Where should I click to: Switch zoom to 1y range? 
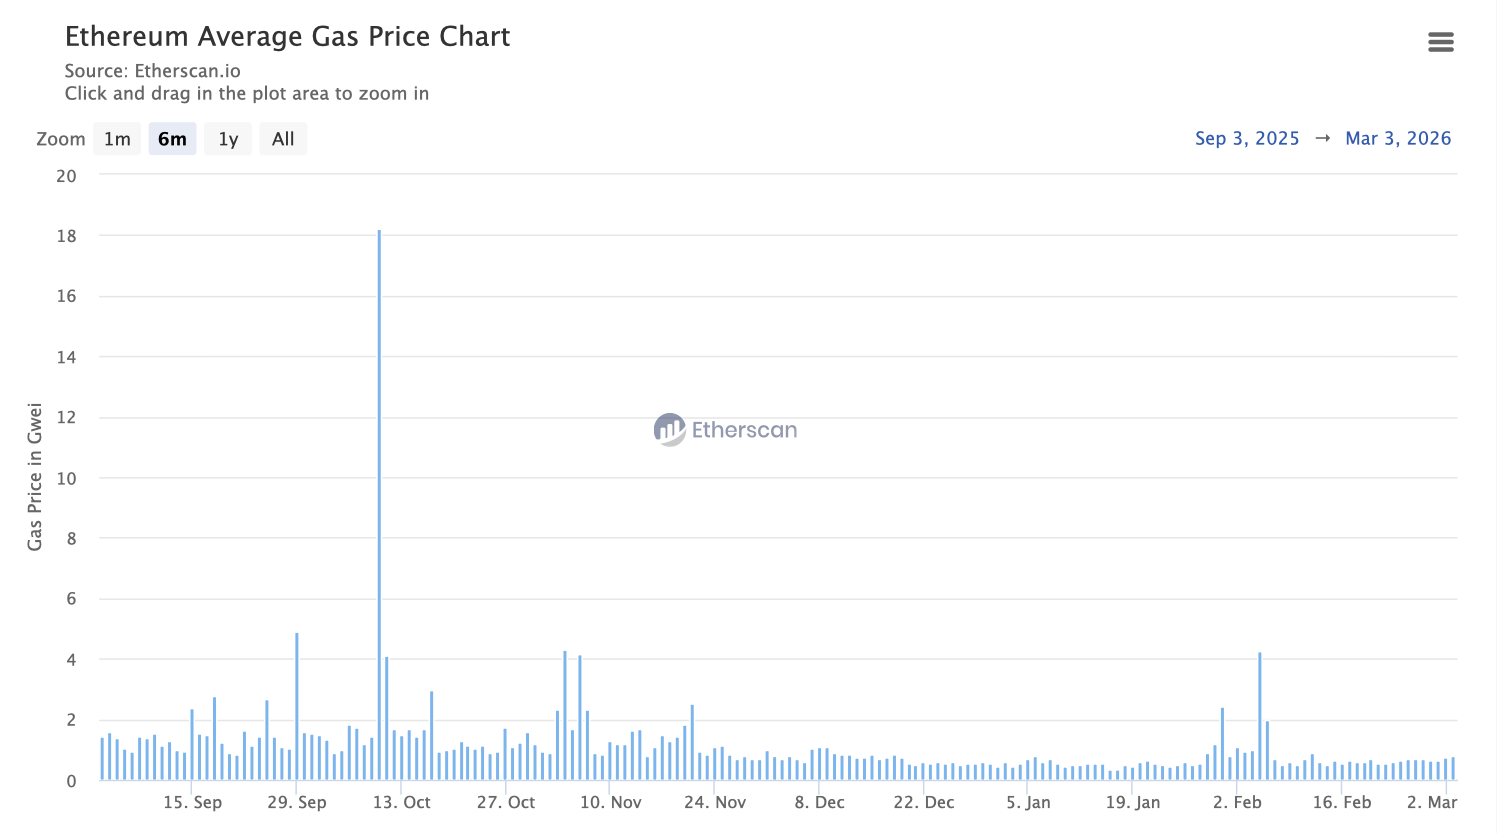pos(228,139)
